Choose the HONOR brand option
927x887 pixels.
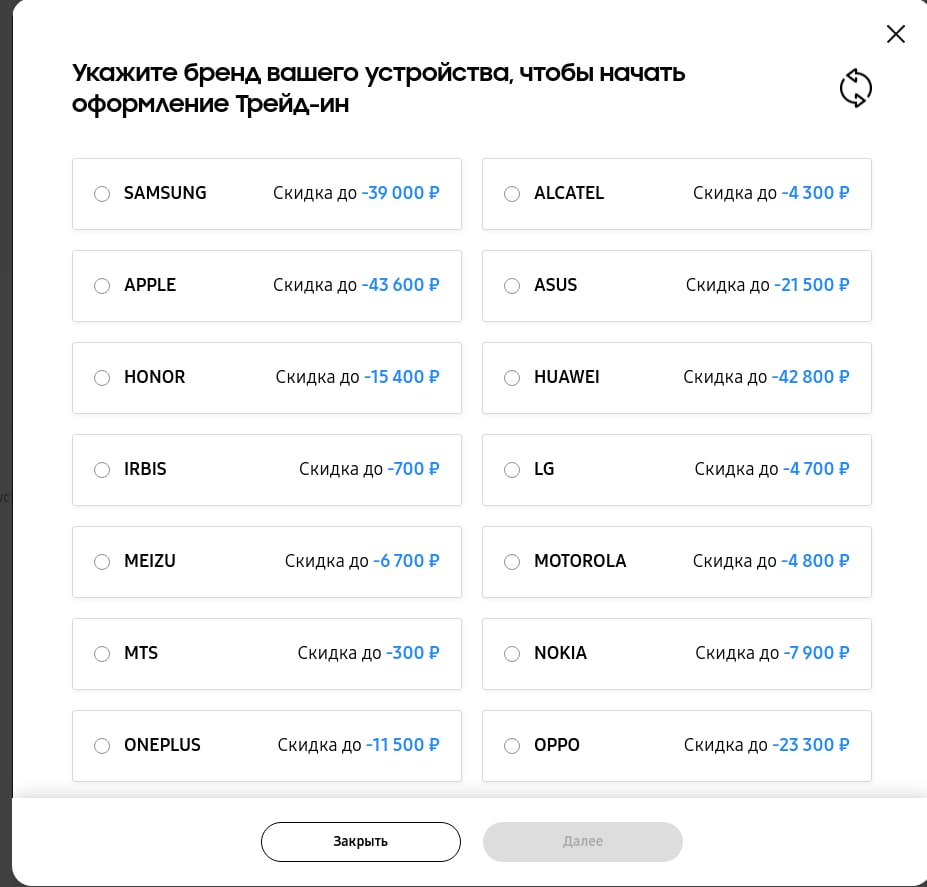coord(267,378)
